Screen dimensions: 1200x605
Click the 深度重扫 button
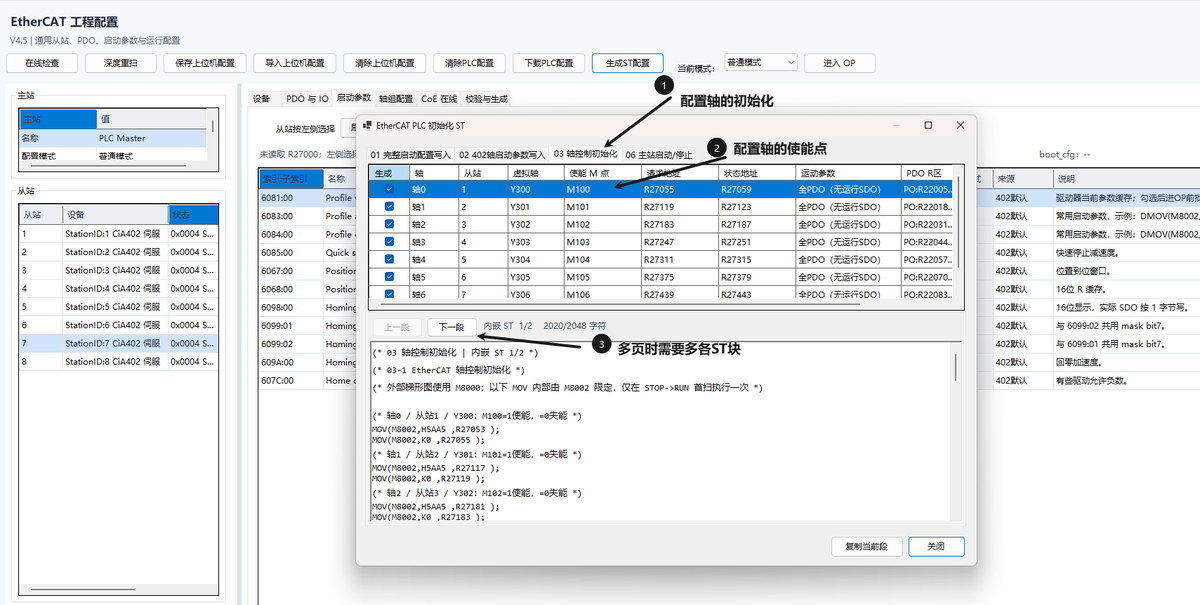(120, 63)
